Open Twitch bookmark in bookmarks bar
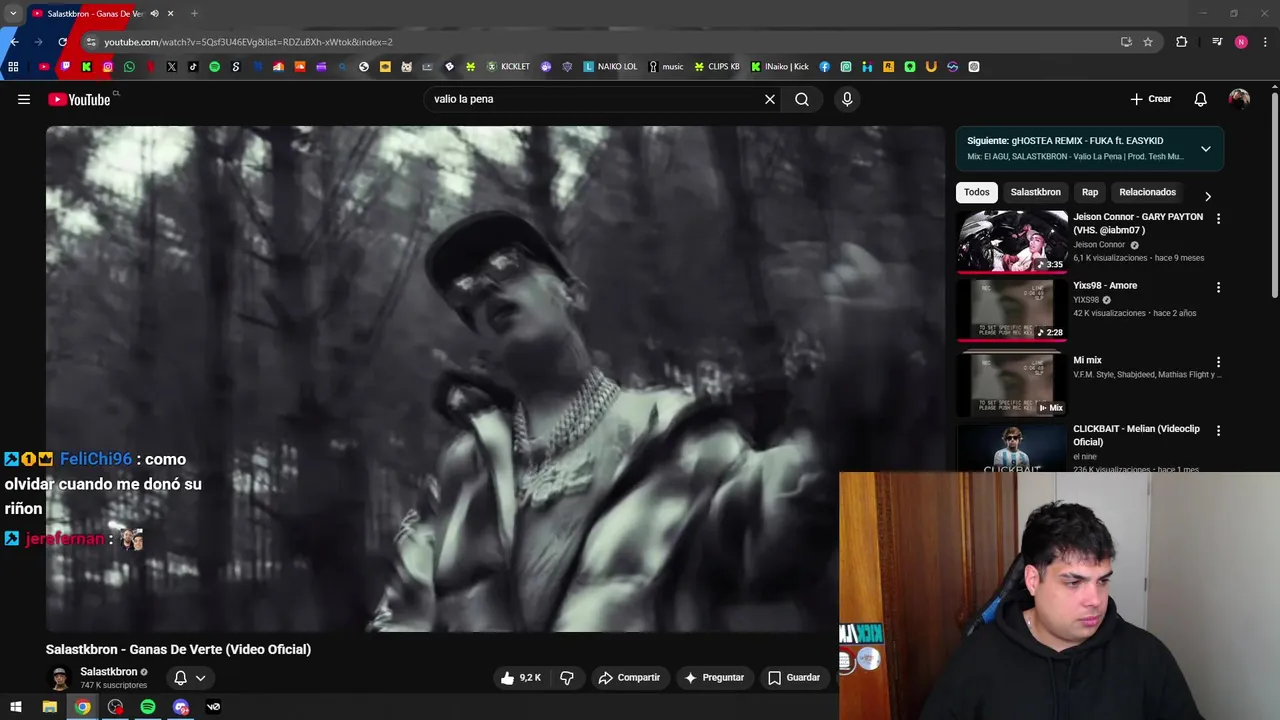 [x=65, y=66]
